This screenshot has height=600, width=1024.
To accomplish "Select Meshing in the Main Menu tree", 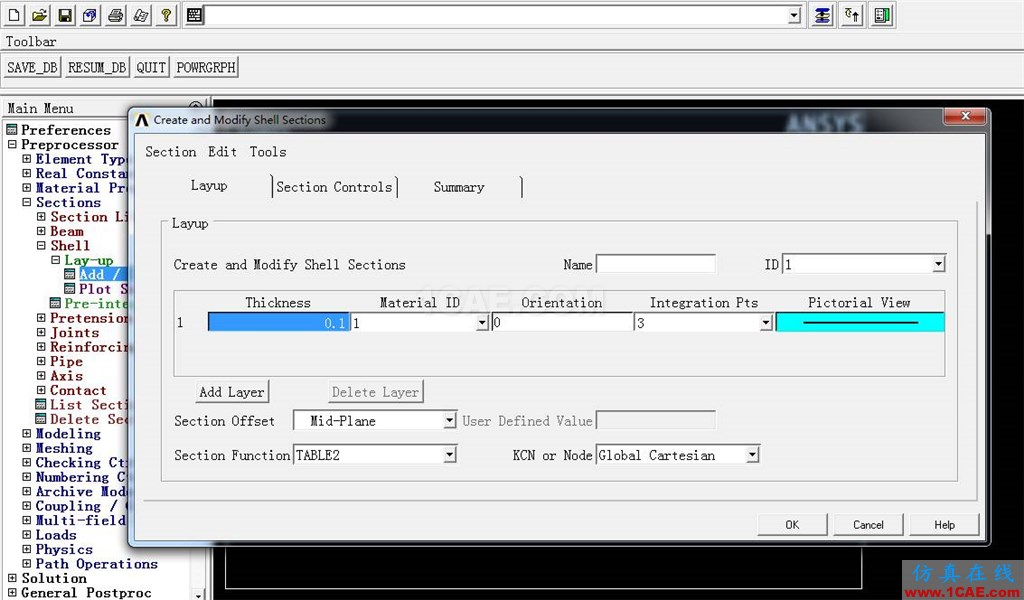I will coord(64,448).
